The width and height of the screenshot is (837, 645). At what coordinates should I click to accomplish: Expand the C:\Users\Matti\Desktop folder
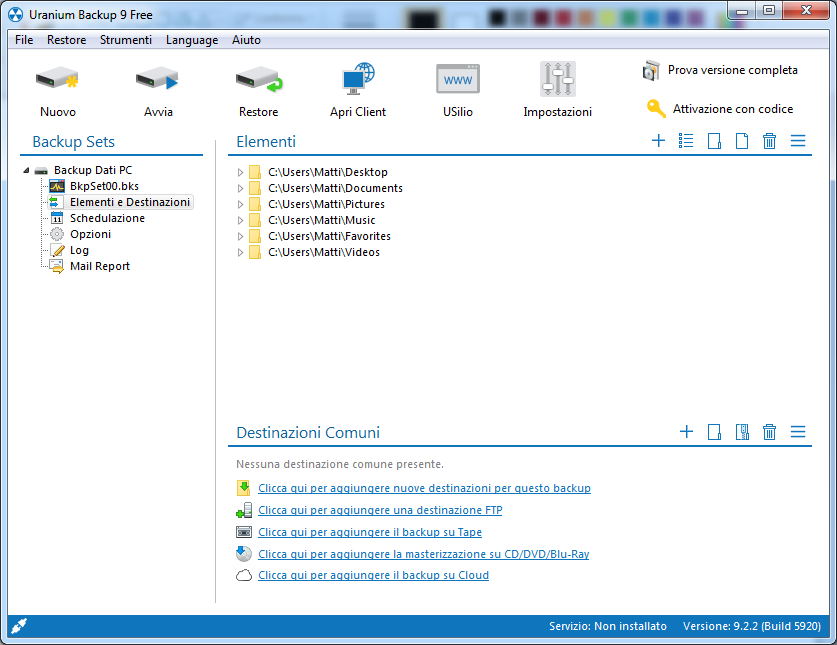point(240,172)
